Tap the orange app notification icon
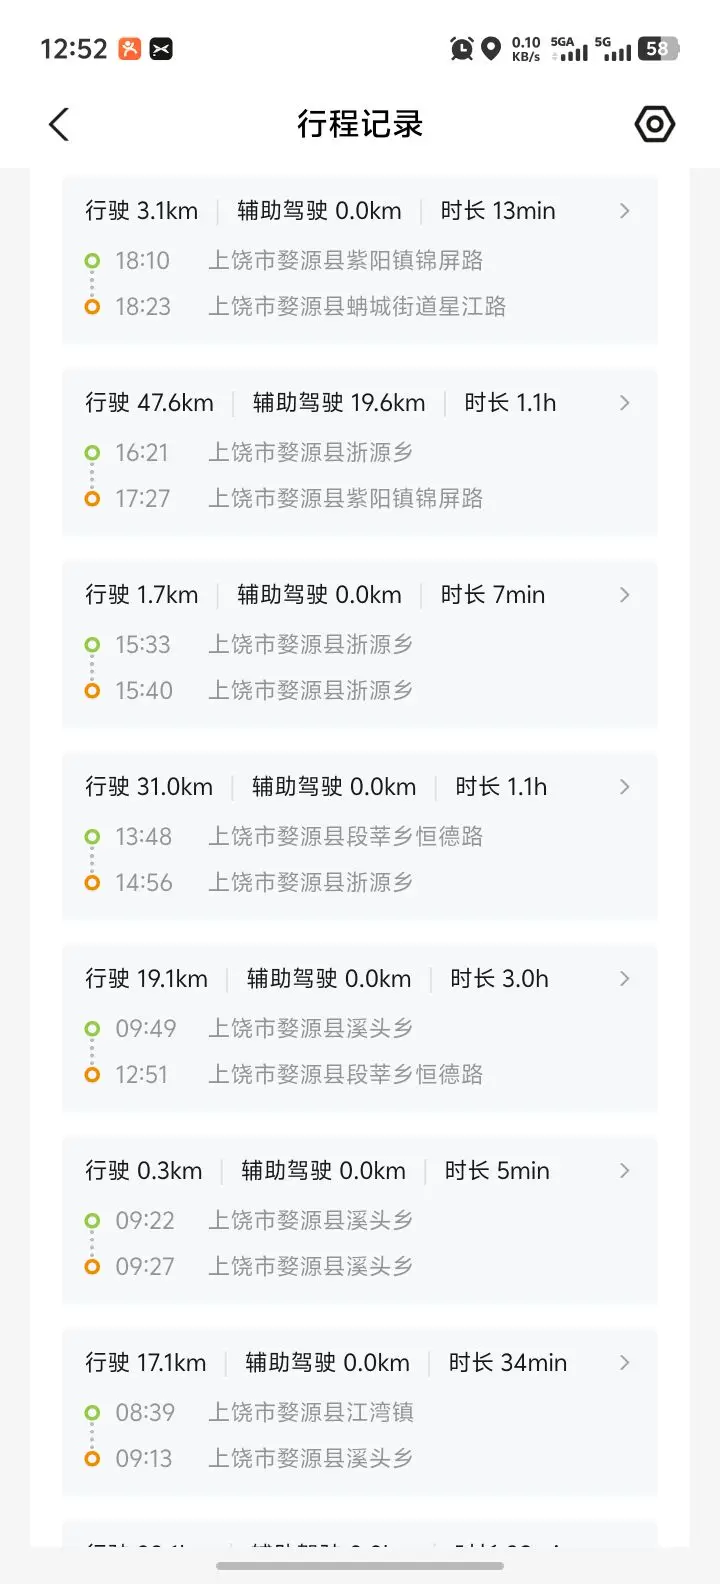Screen dimensions: 720x1584 click(130, 48)
